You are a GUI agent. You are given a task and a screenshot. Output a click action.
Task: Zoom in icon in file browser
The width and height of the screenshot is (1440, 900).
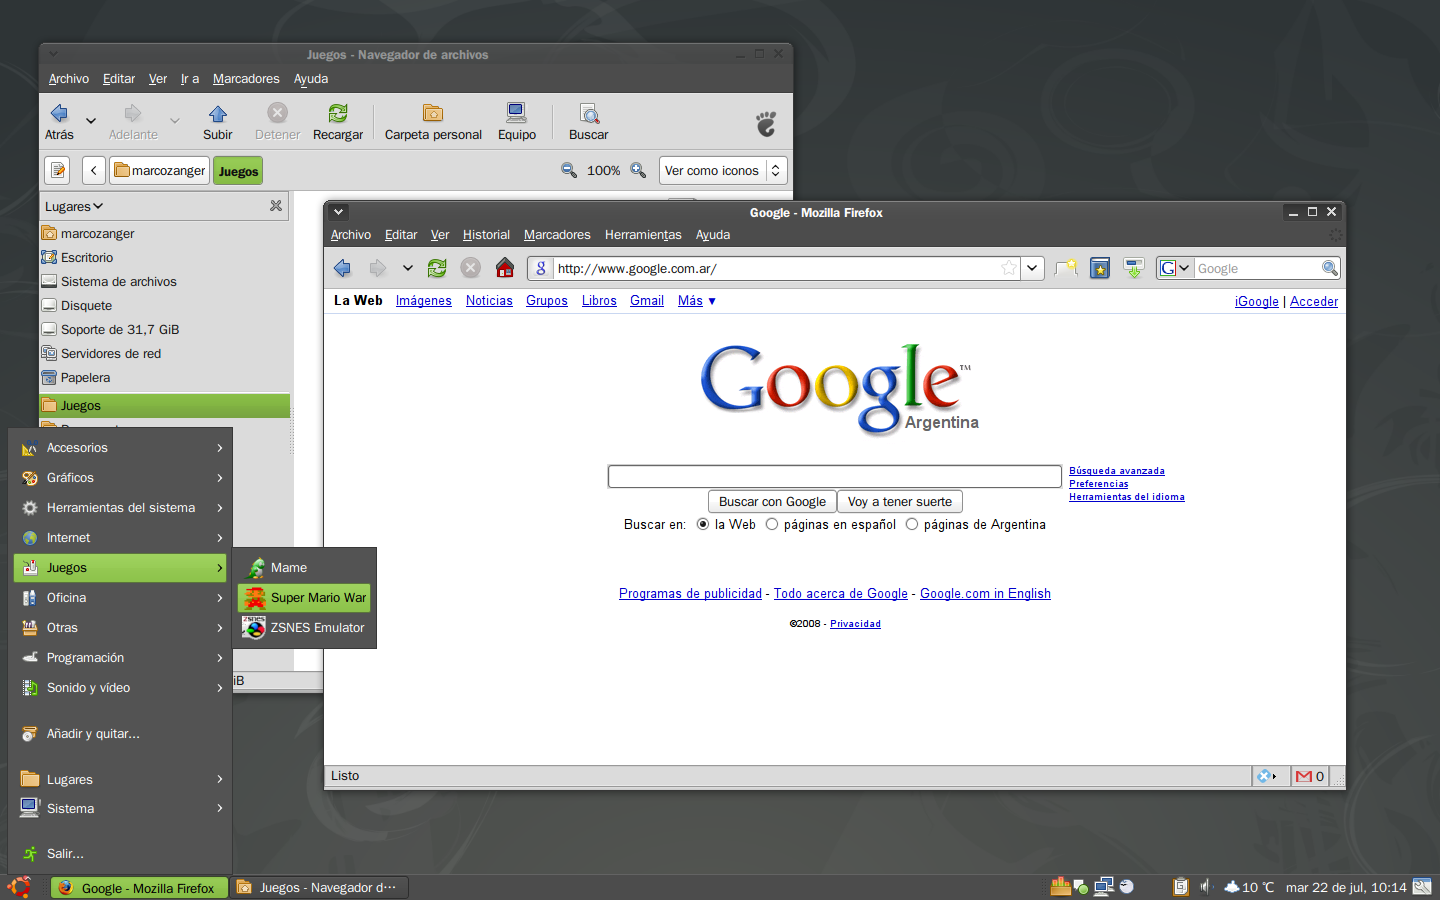point(638,170)
